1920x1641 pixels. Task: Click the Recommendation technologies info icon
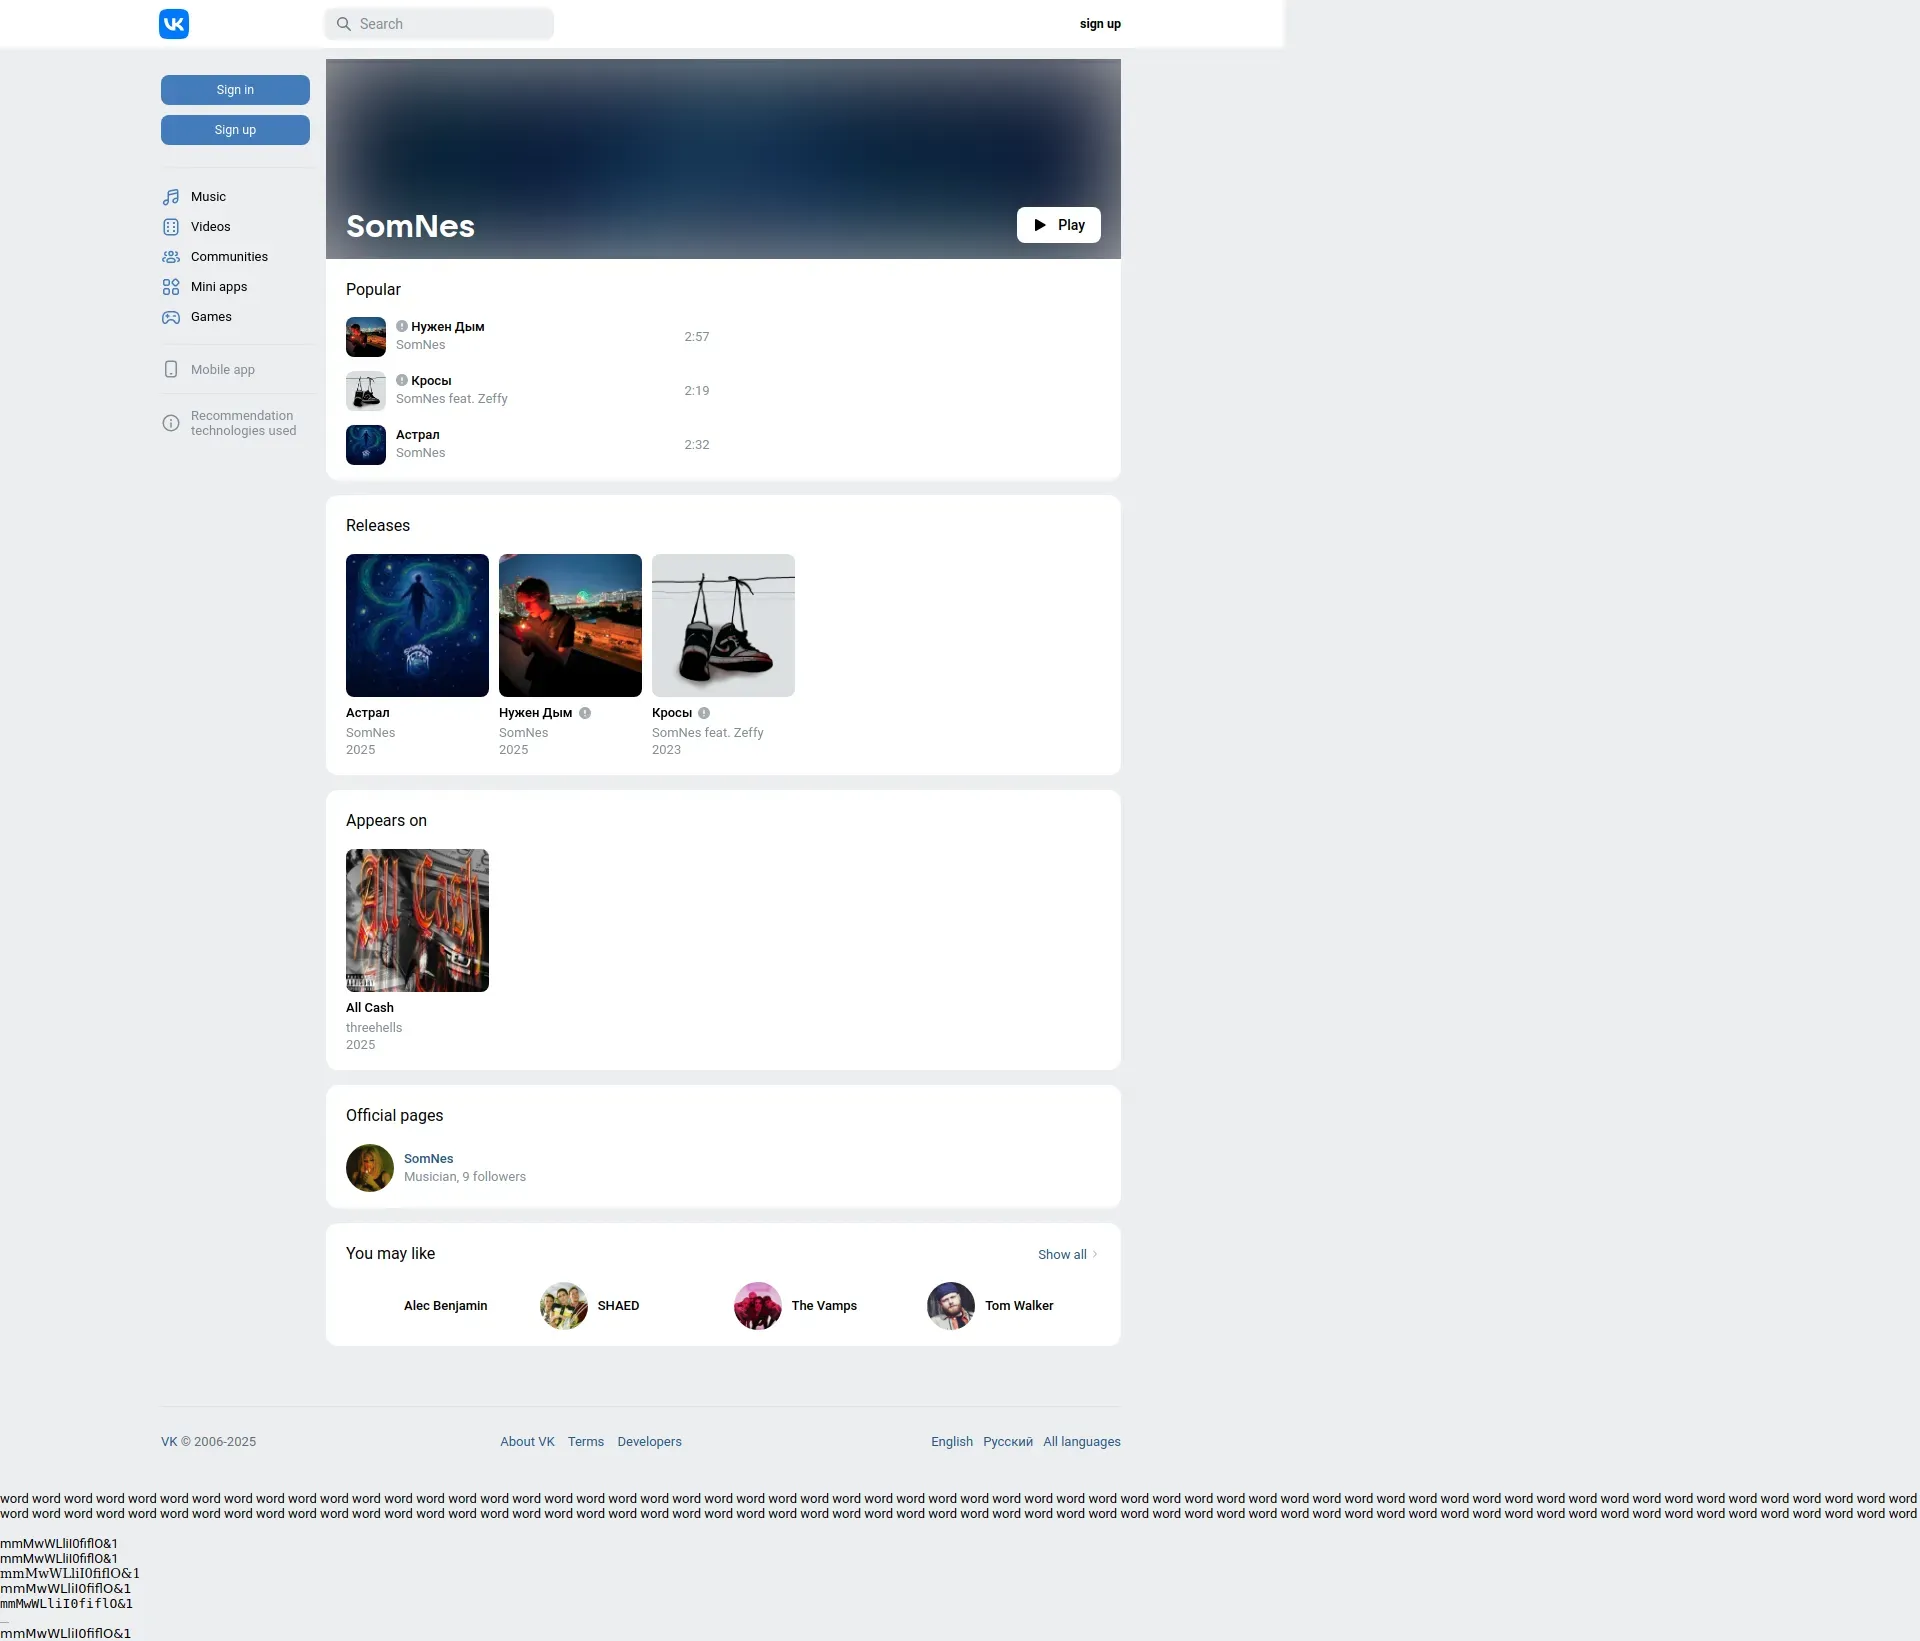point(171,423)
